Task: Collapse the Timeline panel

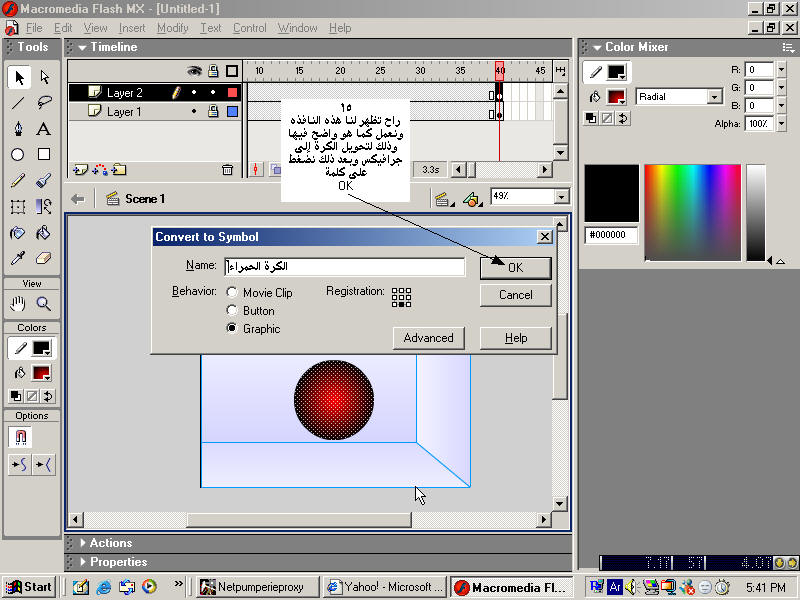Action: pos(83,47)
